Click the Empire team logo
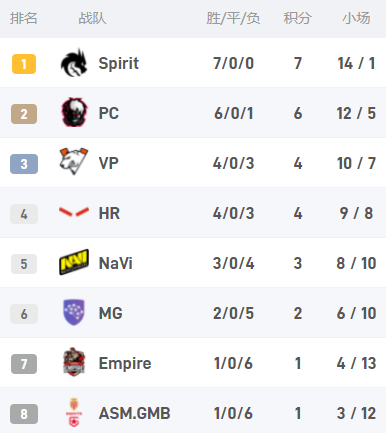 74,362
